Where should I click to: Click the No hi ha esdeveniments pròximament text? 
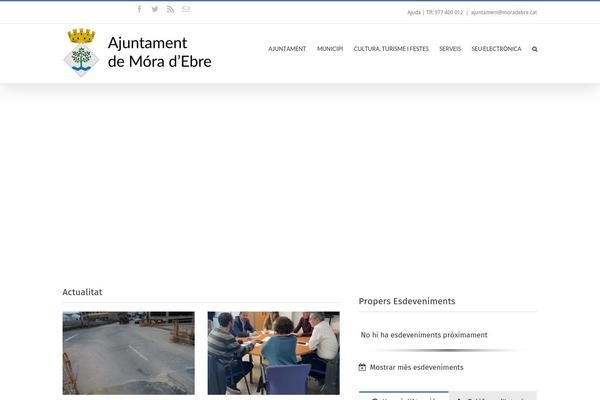coord(424,335)
